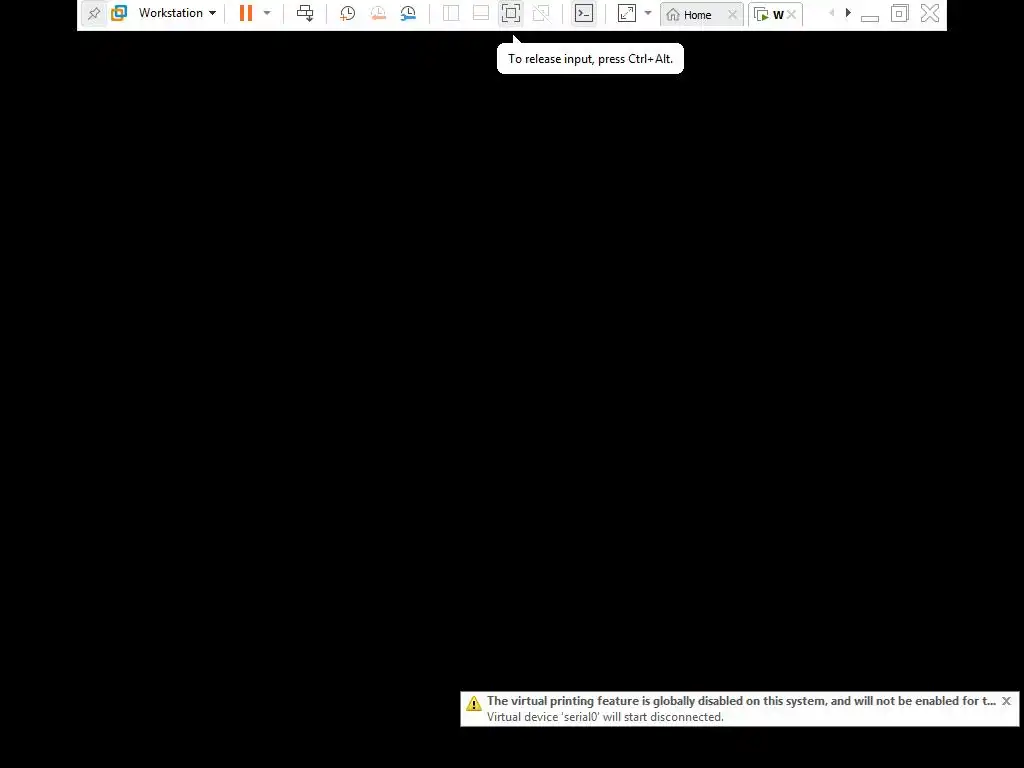Click the pin toolbar pushpin icon

point(94,13)
